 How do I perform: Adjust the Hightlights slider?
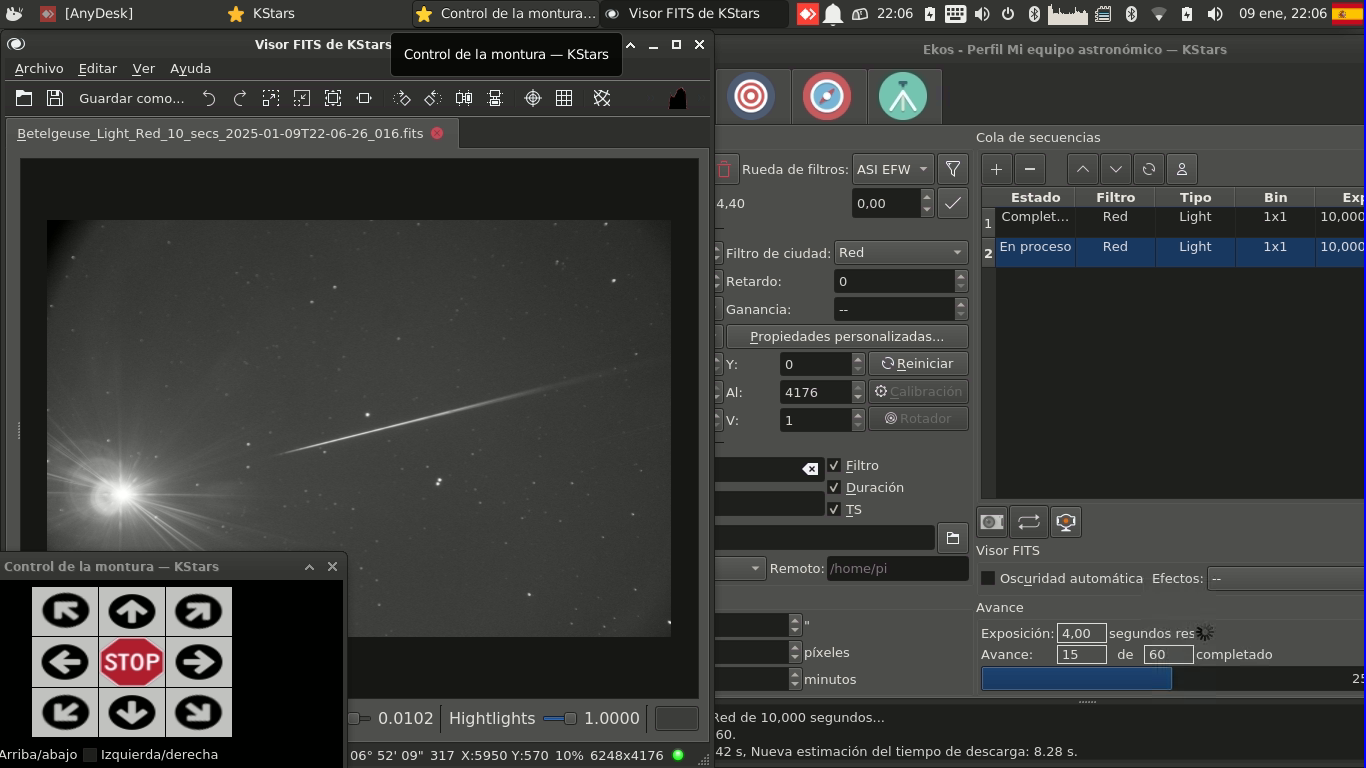tap(560, 718)
